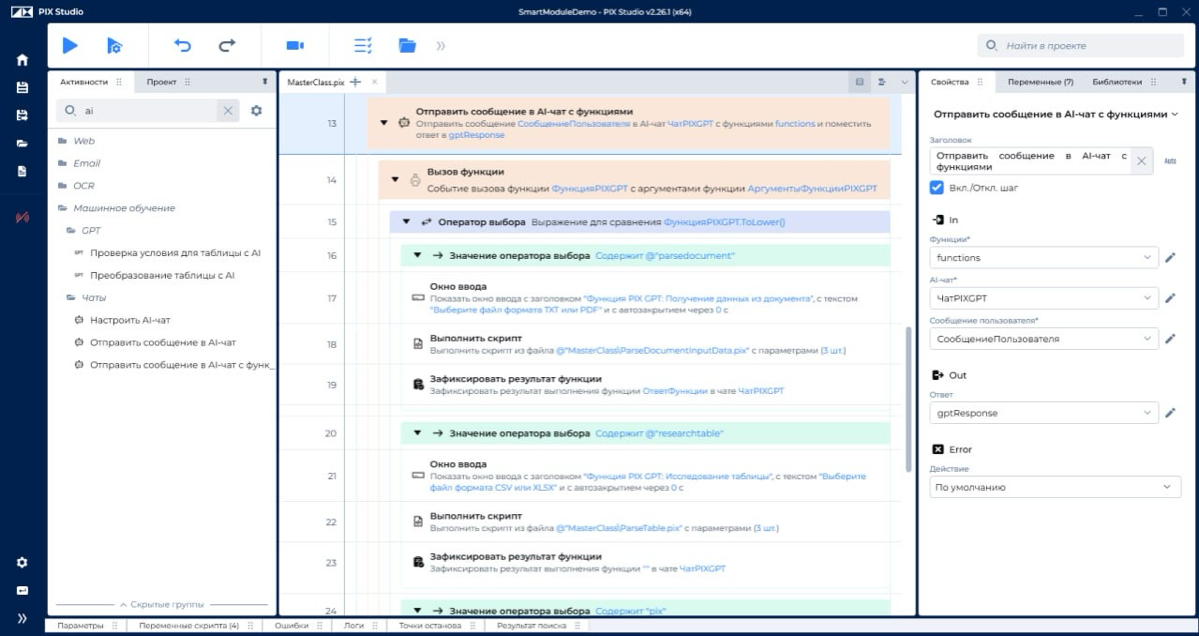
Task: Redo the last action
Action: [x=227, y=46]
